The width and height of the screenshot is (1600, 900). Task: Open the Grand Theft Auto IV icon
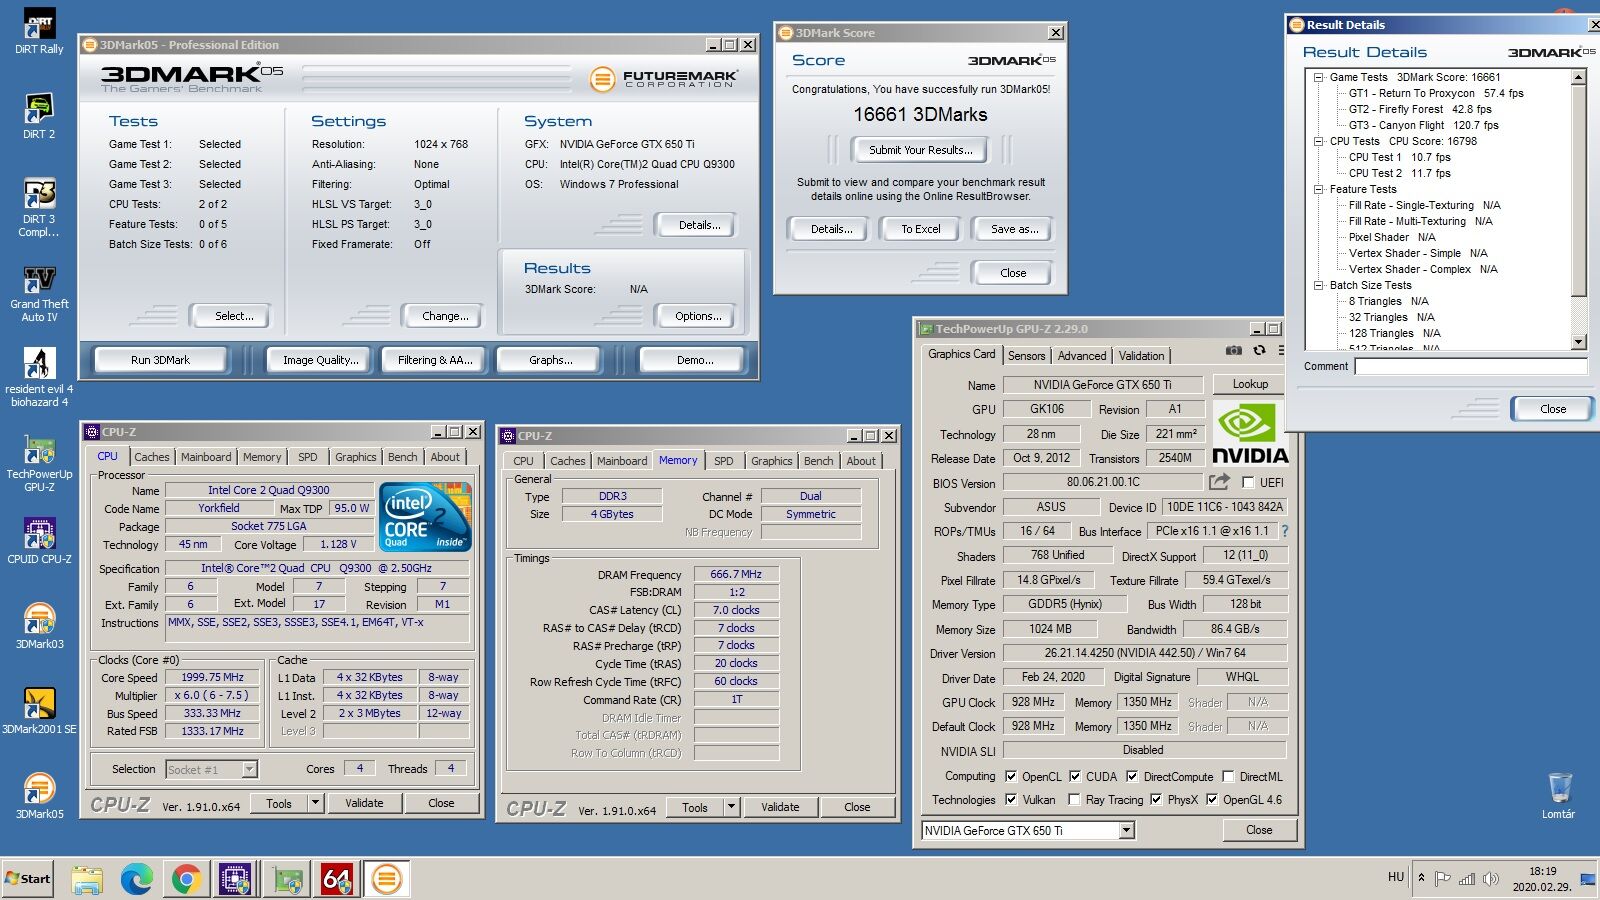click(39, 294)
